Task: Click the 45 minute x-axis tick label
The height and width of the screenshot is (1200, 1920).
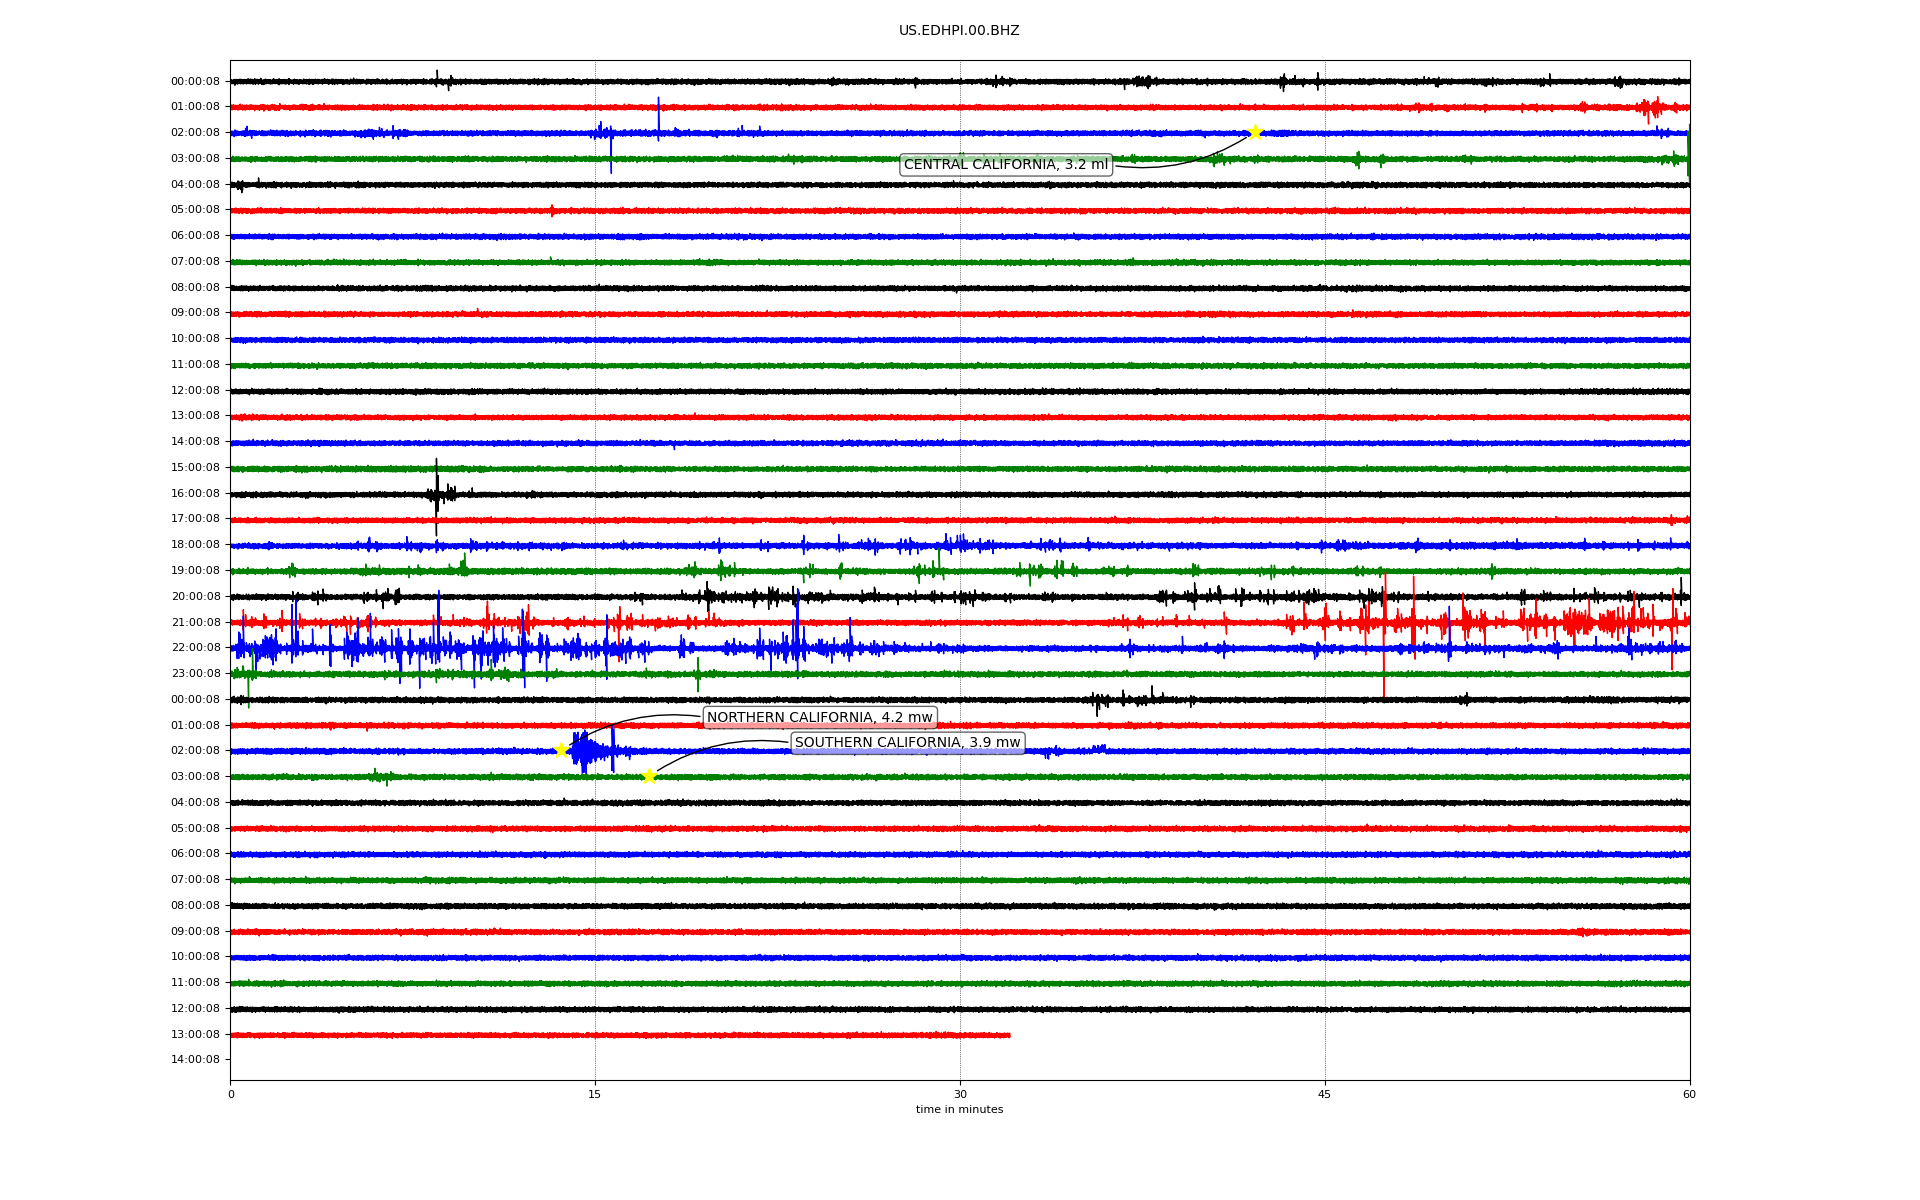Action: [1324, 1094]
